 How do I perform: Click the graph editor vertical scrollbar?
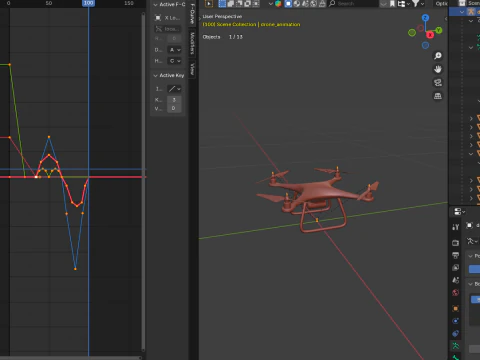[x=143, y=182]
